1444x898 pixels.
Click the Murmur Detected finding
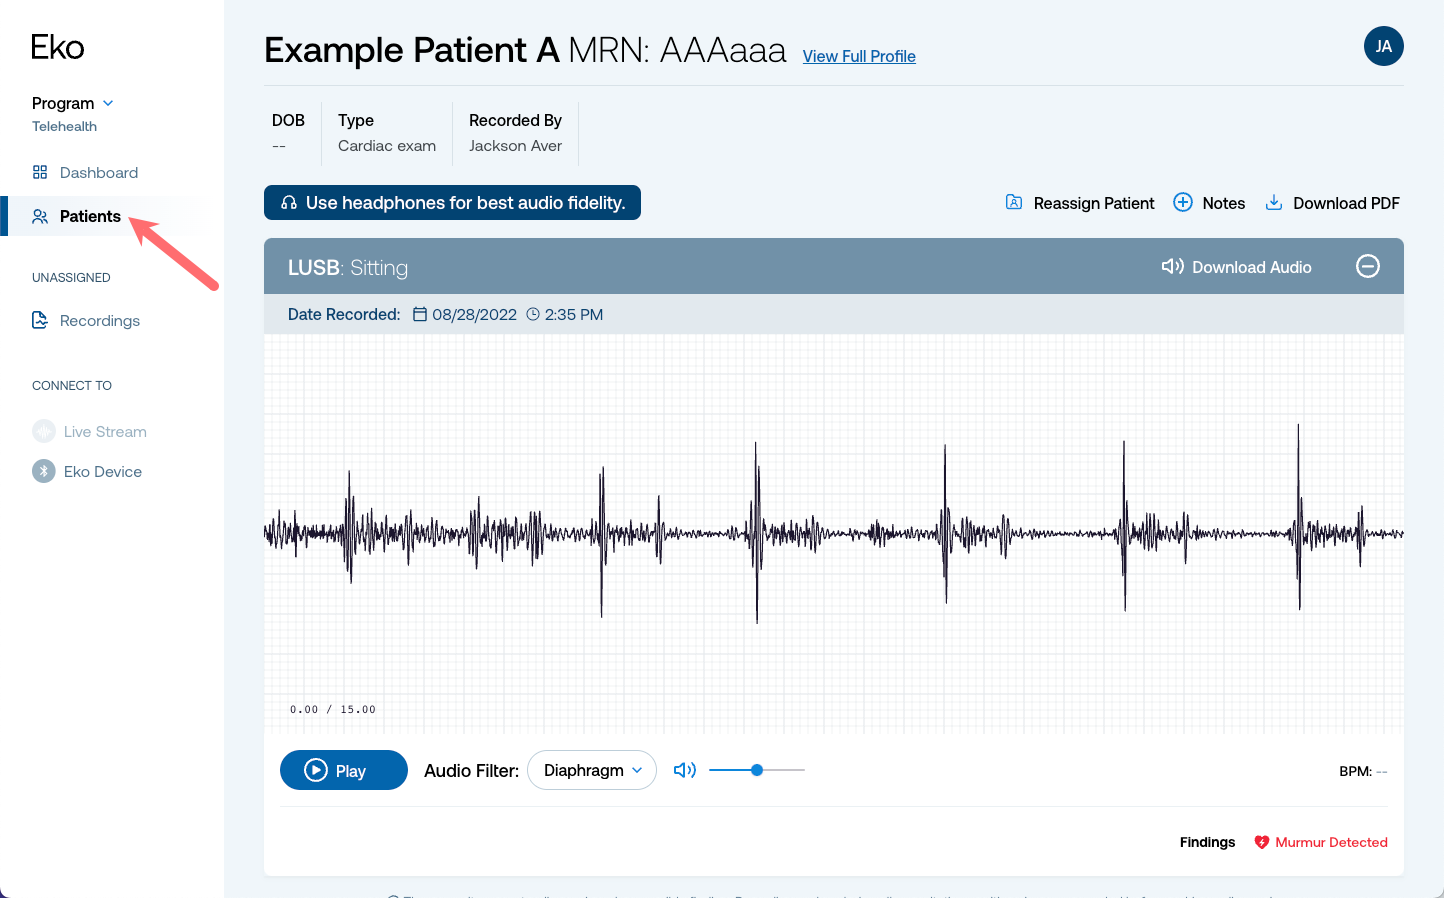click(x=1321, y=842)
